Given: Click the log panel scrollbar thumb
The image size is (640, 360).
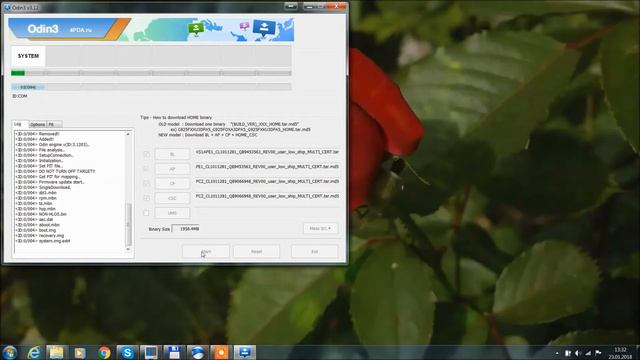Looking at the screenshot, I should point(128,224).
